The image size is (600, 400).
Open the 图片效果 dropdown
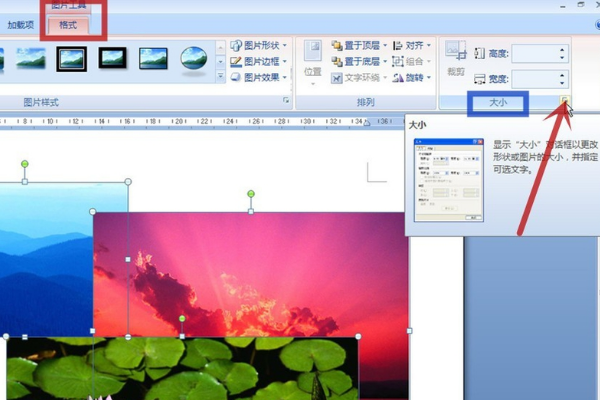(259, 77)
